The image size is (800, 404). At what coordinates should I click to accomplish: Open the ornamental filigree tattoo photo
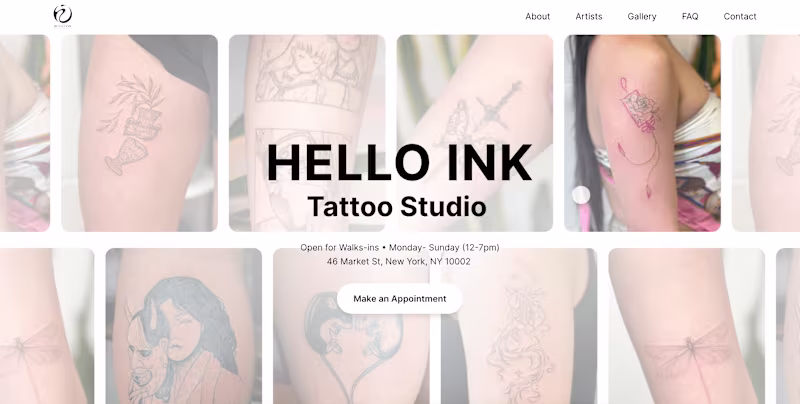[x=519, y=326]
